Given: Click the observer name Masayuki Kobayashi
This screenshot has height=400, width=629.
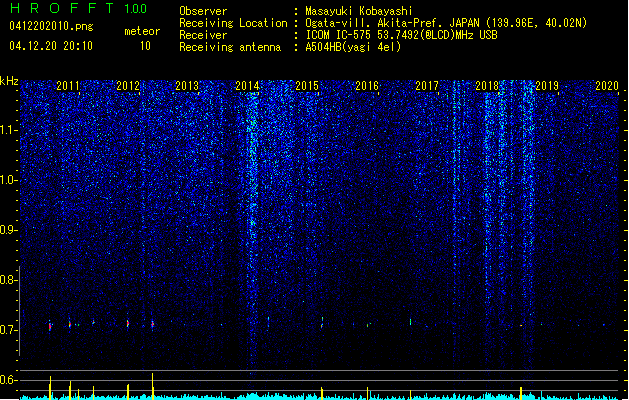Looking at the screenshot, I should [359, 11].
